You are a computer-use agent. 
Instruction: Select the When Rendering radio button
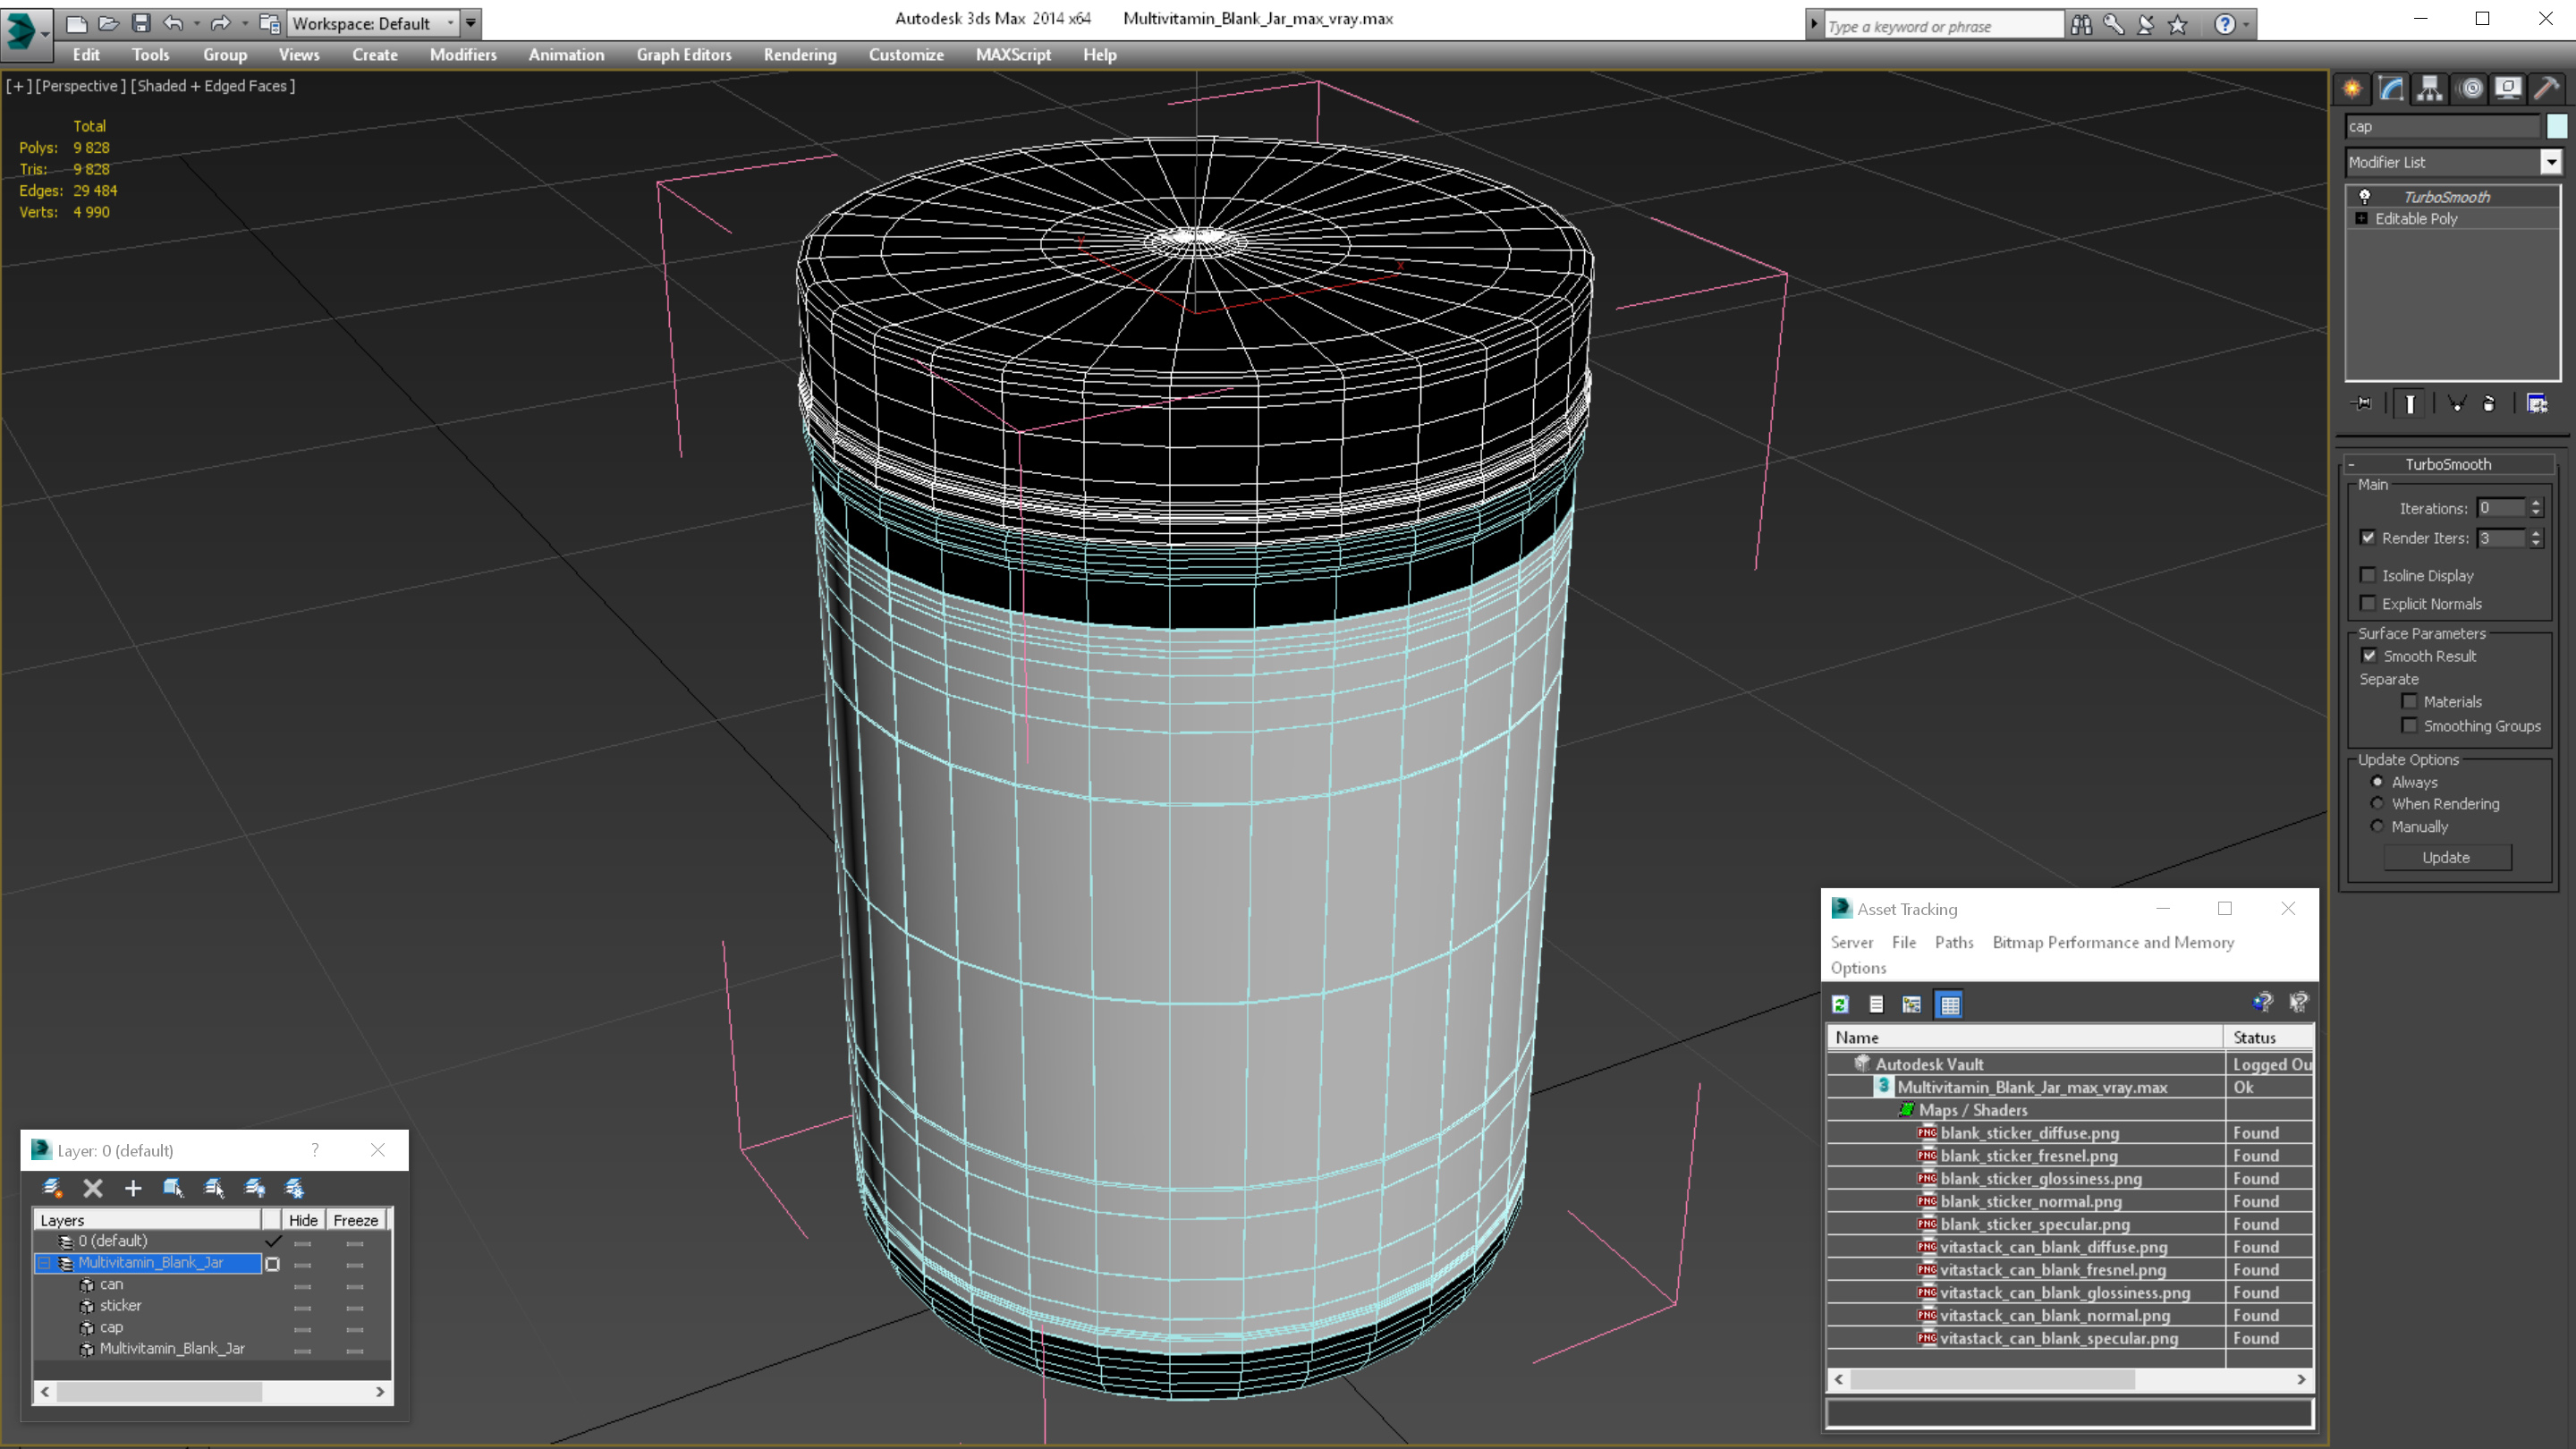click(2377, 804)
